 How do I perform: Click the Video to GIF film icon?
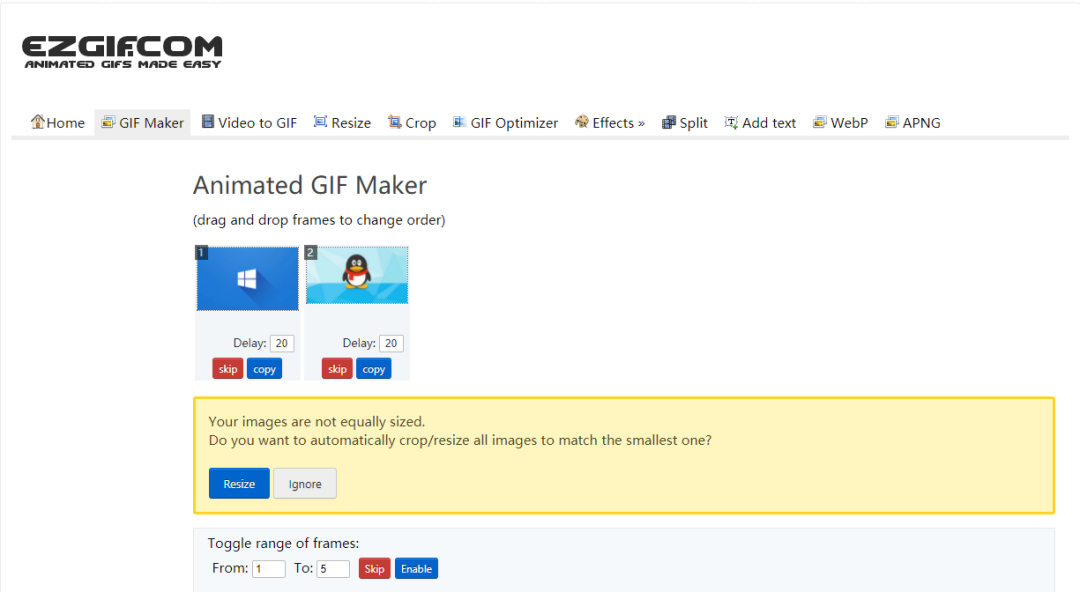207,122
